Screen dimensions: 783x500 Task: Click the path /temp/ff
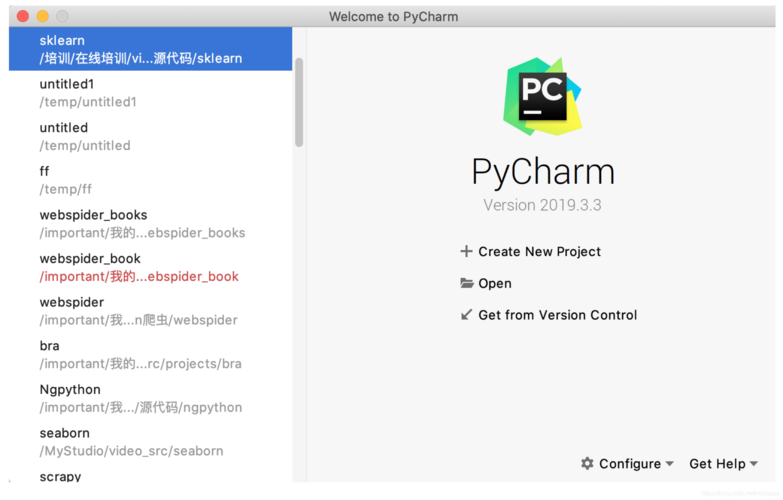[x=65, y=189]
